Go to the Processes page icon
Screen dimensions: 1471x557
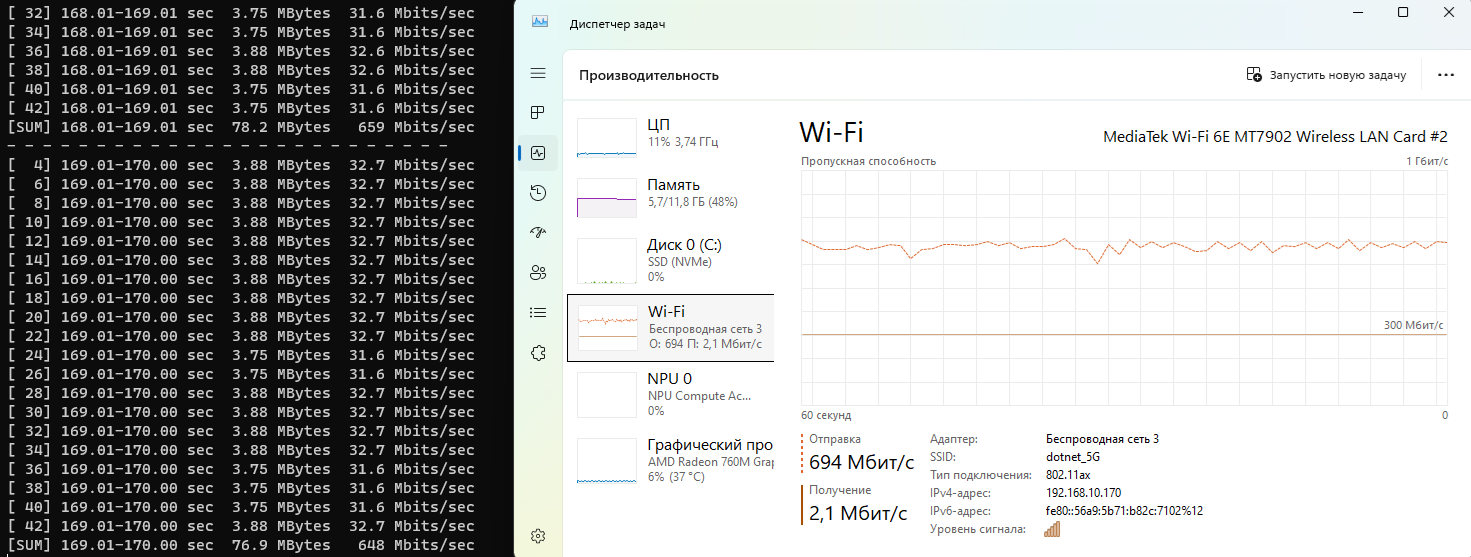pos(538,112)
